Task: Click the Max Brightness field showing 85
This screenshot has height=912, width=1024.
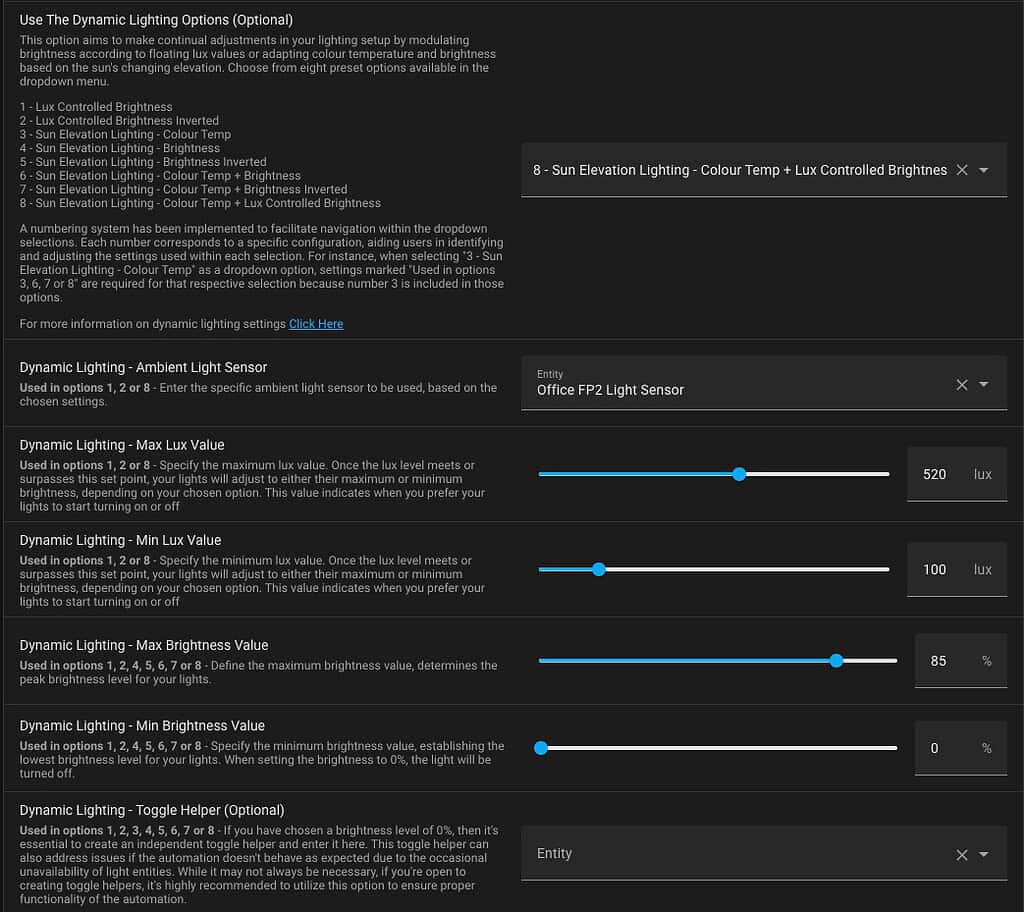Action: click(961, 661)
